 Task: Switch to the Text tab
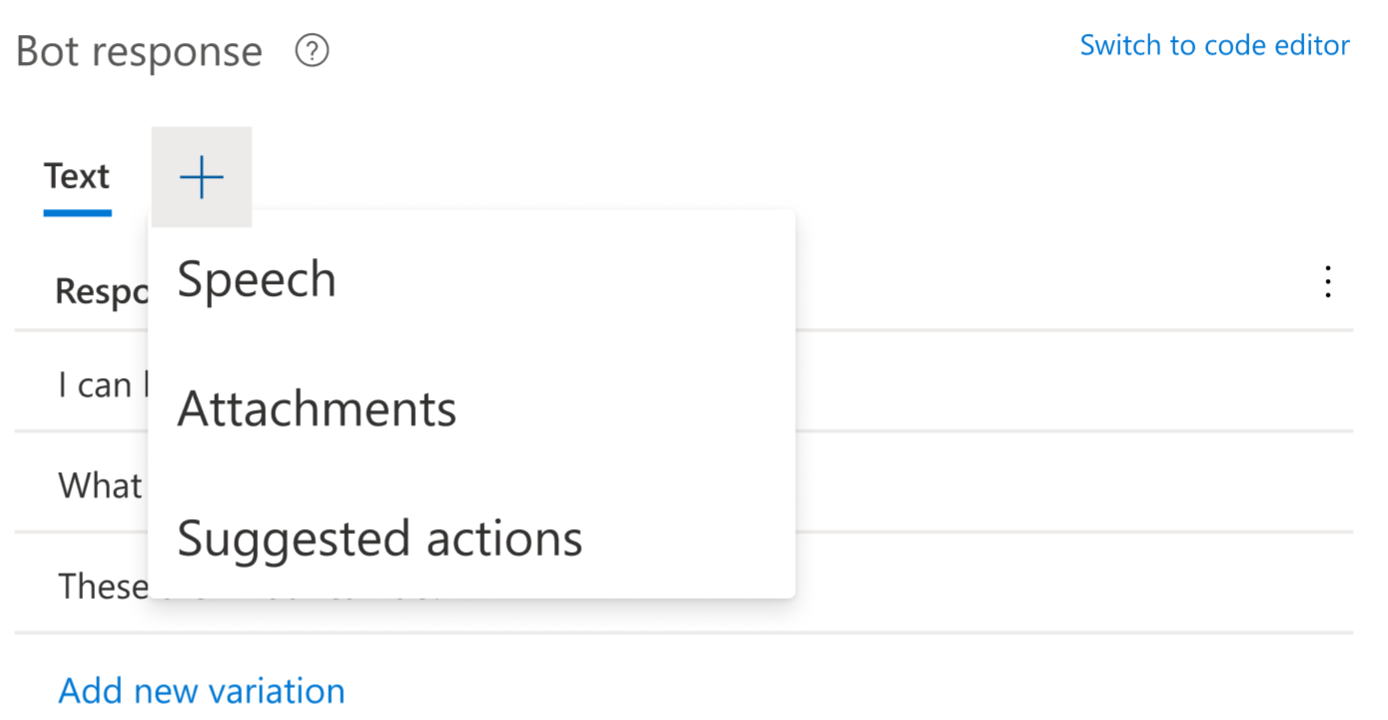click(x=77, y=176)
